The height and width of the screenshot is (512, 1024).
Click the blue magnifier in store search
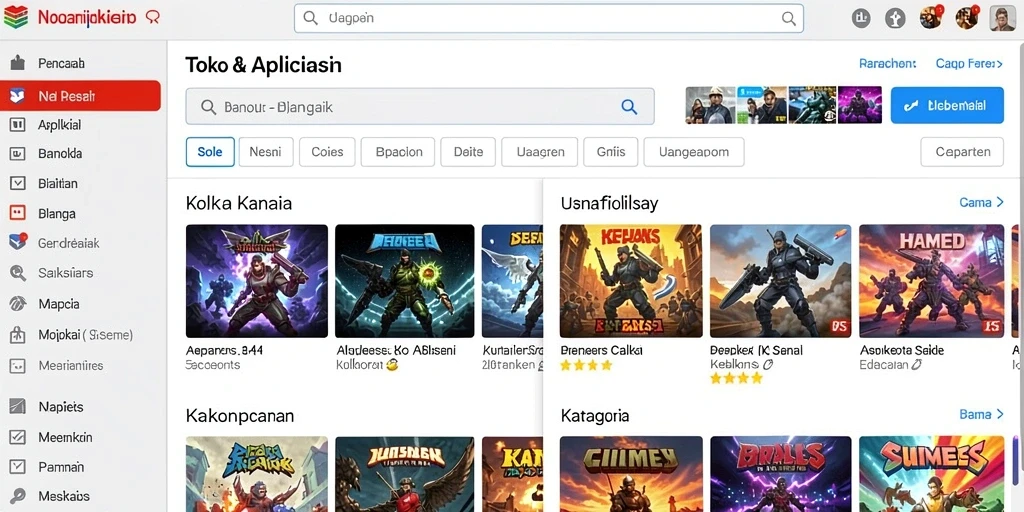point(629,106)
